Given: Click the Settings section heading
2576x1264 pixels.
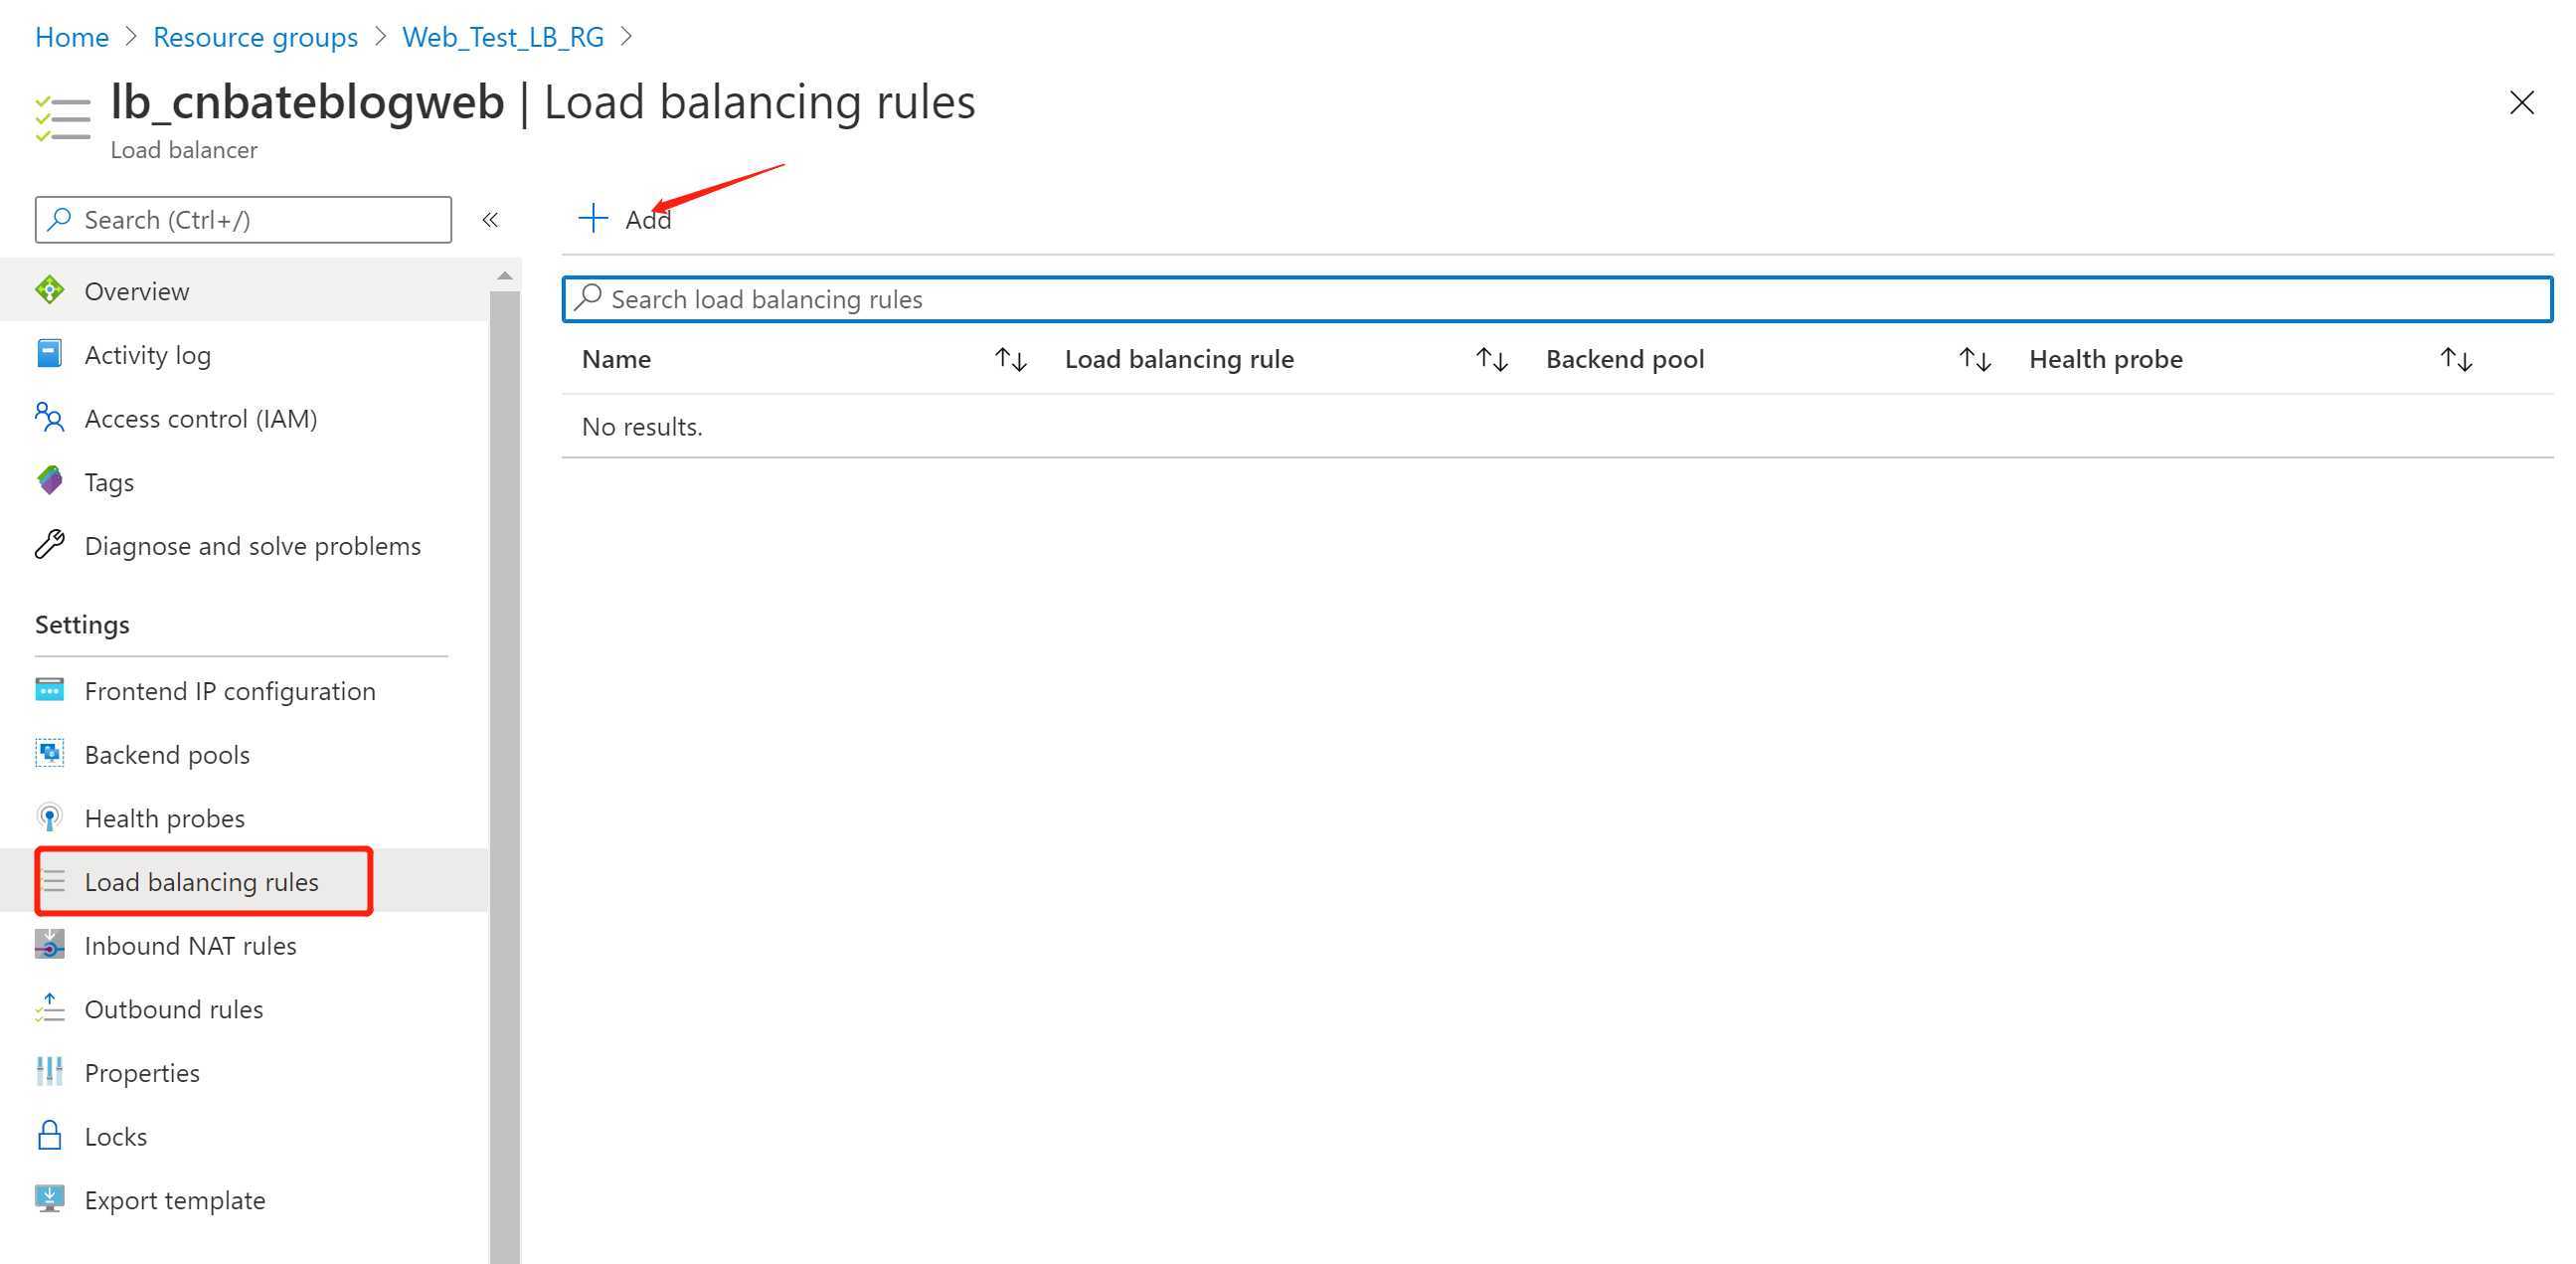Looking at the screenshot, I should click(82, 624).
